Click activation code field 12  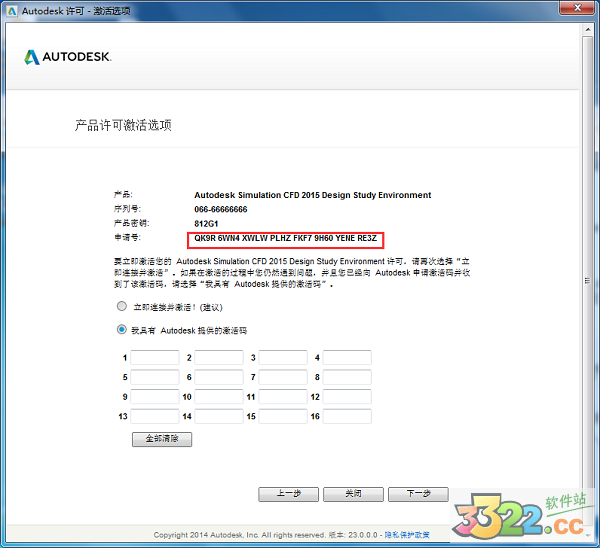(x=347, y=396)
